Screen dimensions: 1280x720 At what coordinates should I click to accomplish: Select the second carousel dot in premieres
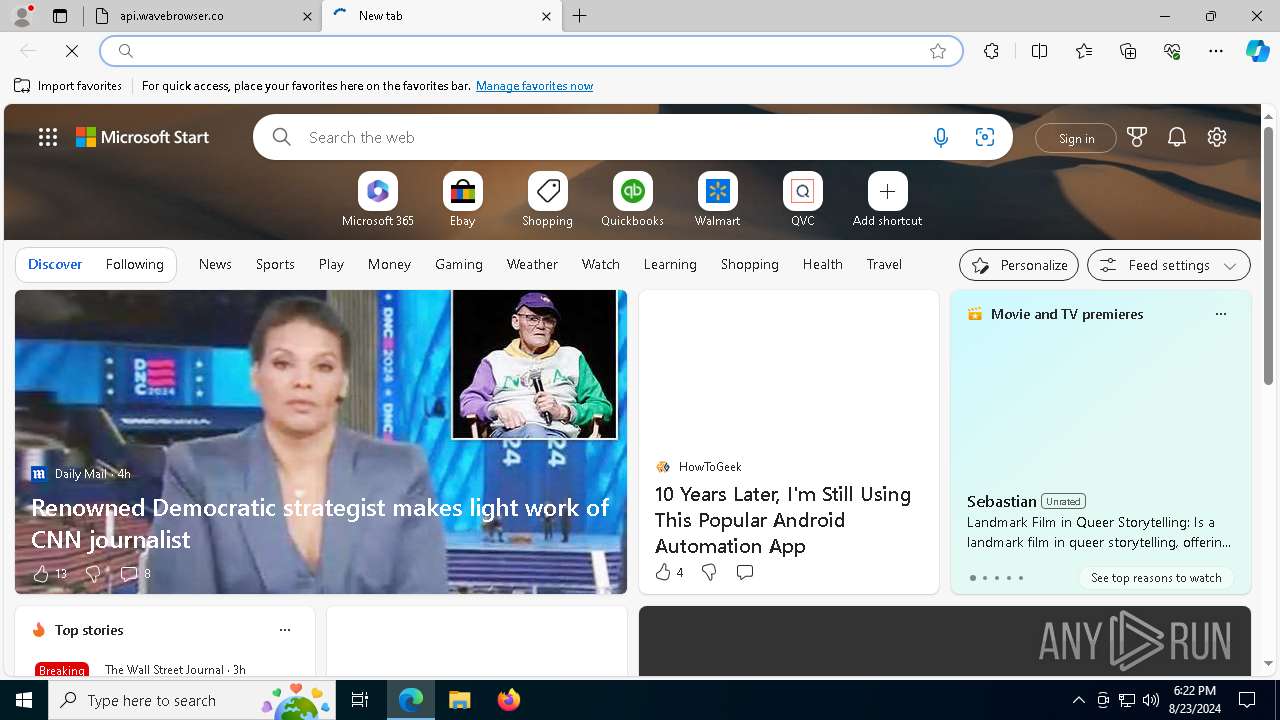985,578
